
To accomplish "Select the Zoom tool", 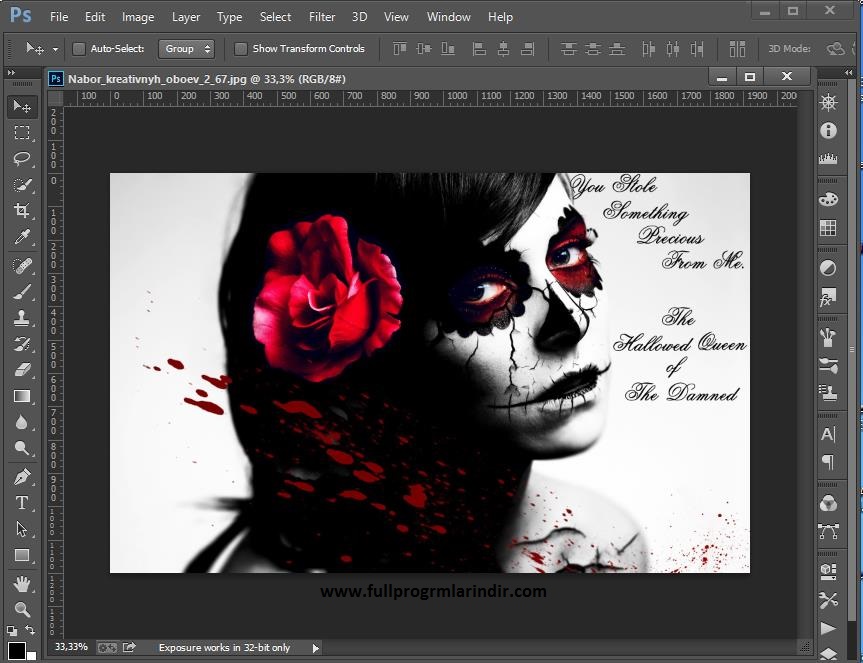I will (x=22, y=609).
